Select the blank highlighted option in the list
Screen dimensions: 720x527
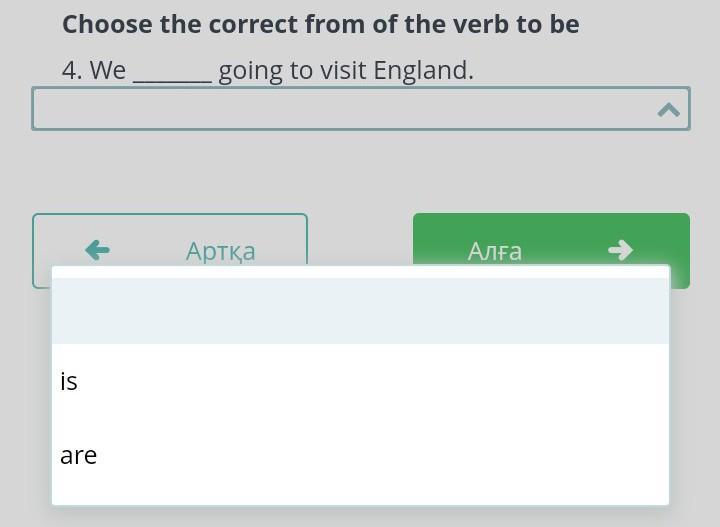point(360,311)
